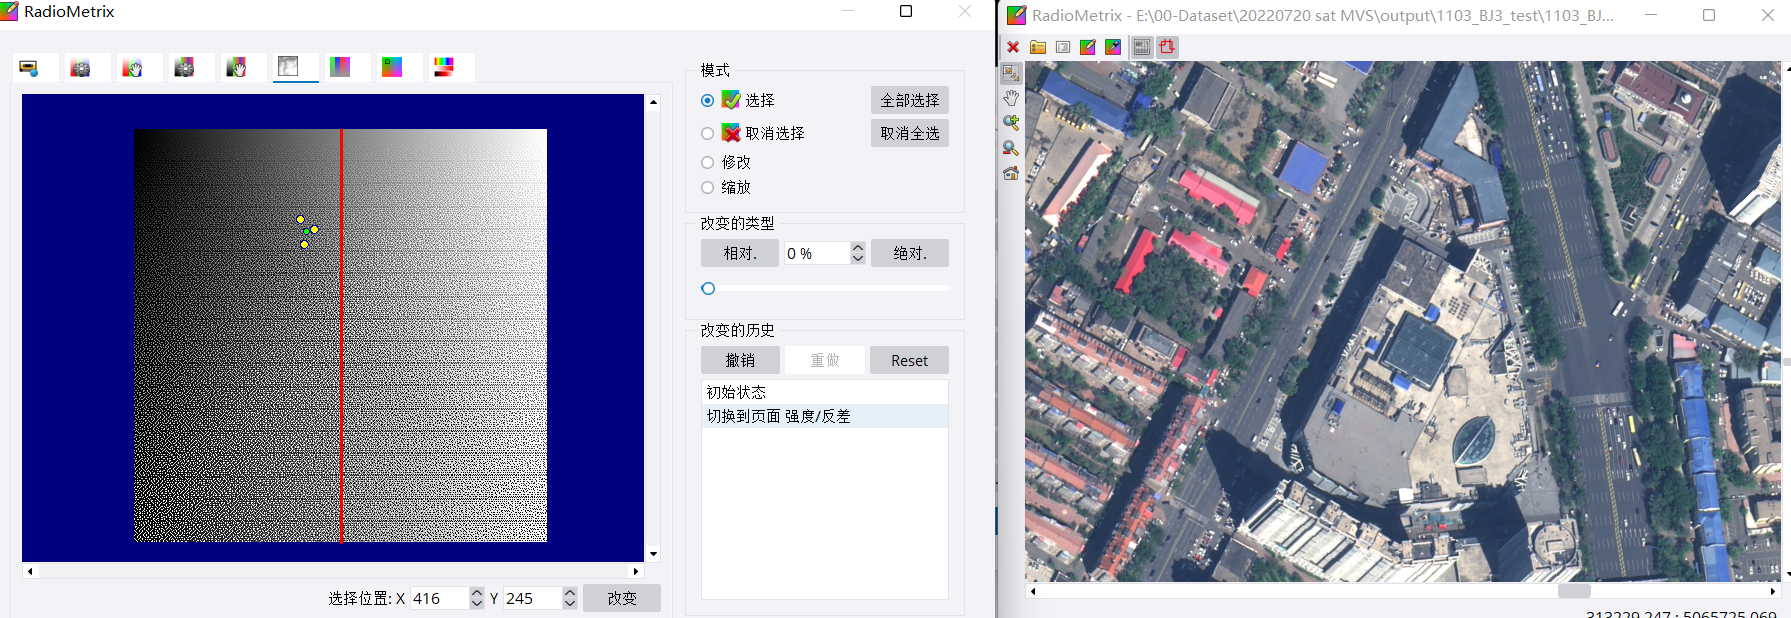
Task: Click the Reset button
Action: 910,360
